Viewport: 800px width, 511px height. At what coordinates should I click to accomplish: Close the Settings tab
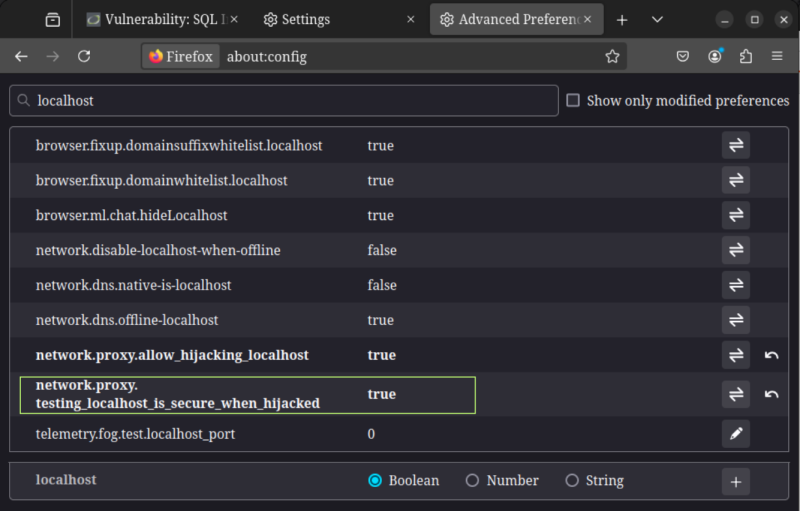click(x=411, y=19)
